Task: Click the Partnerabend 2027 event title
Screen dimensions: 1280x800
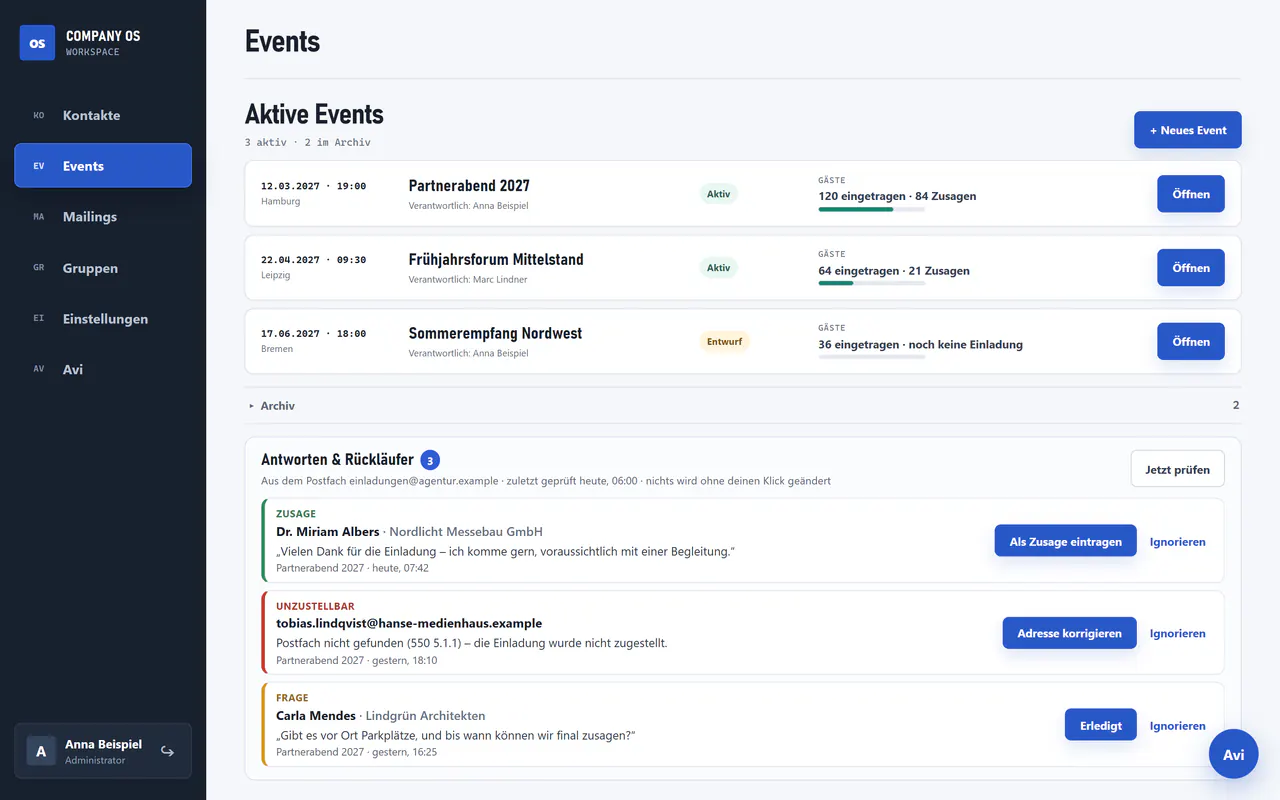Action: (x=469, y=186)
